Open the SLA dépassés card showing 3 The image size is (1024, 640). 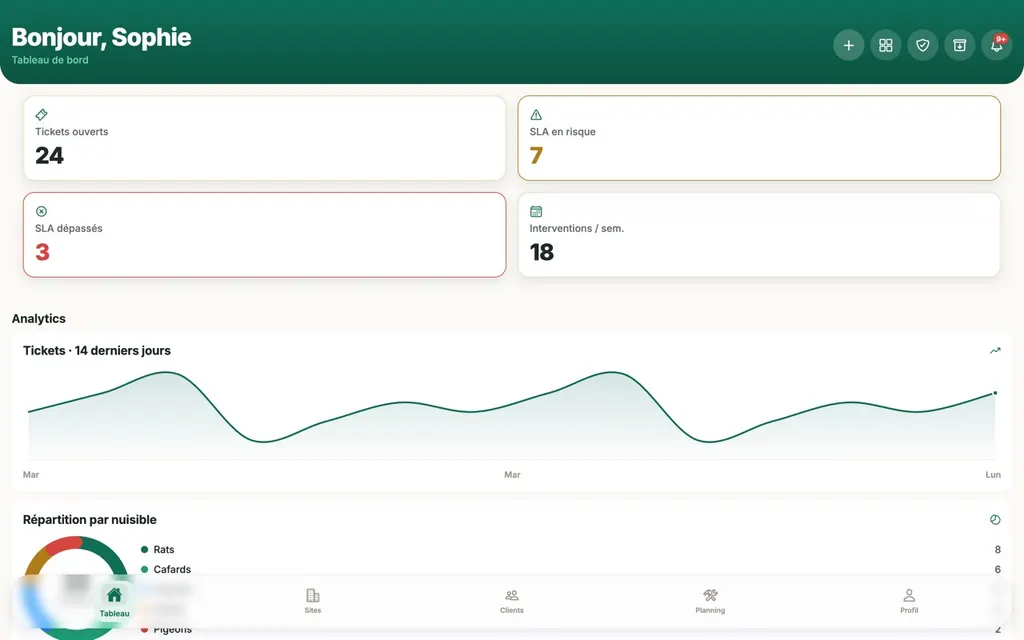click(264, 234)
